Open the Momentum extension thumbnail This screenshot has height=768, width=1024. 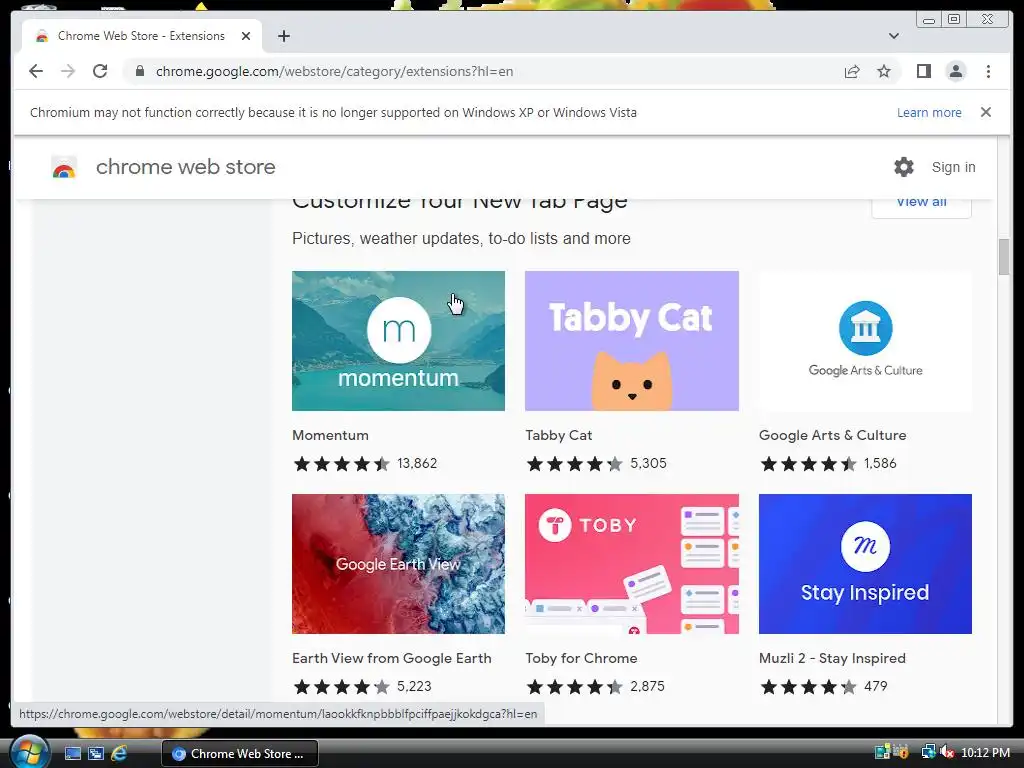[x=398, y=341]
